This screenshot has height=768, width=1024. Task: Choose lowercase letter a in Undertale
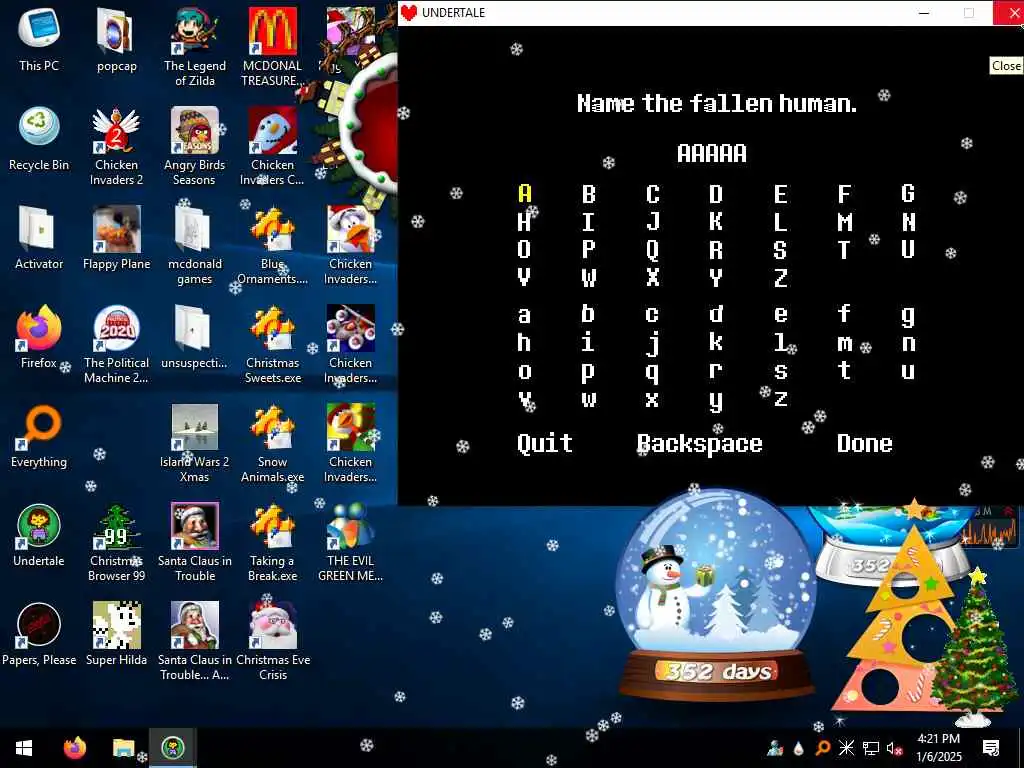pos(524,315)
